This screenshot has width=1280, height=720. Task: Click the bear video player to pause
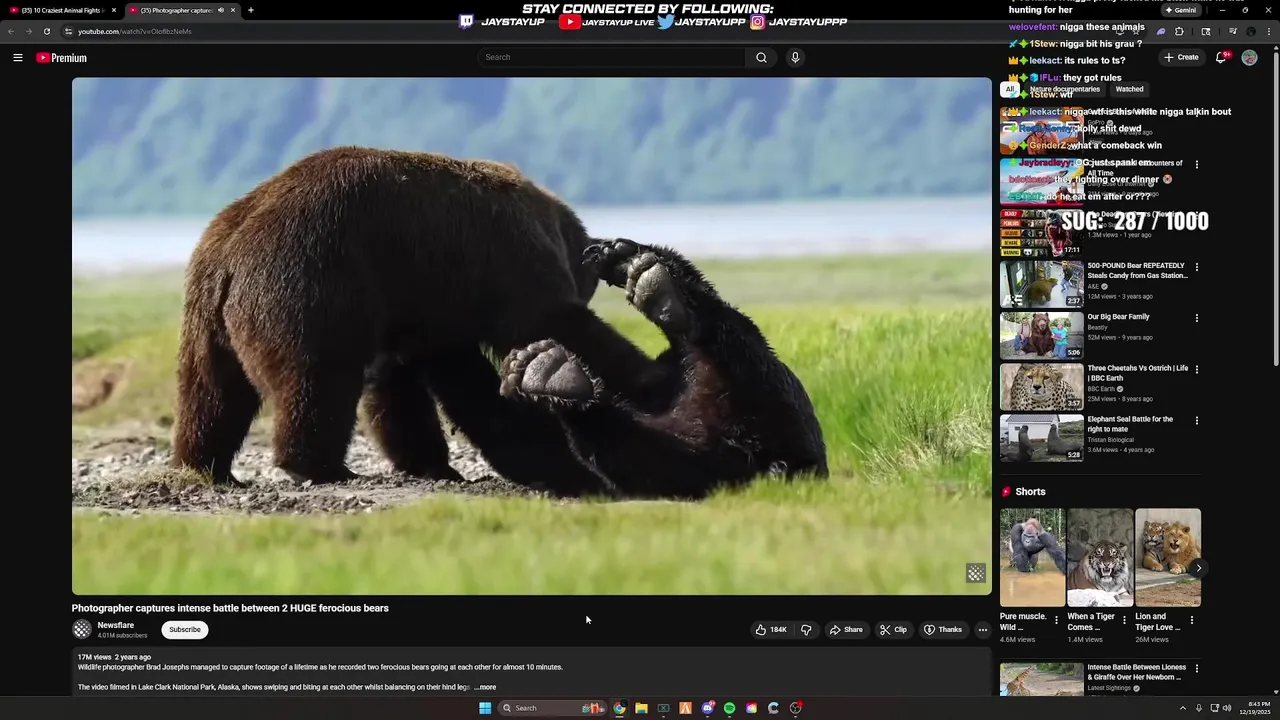531,336
